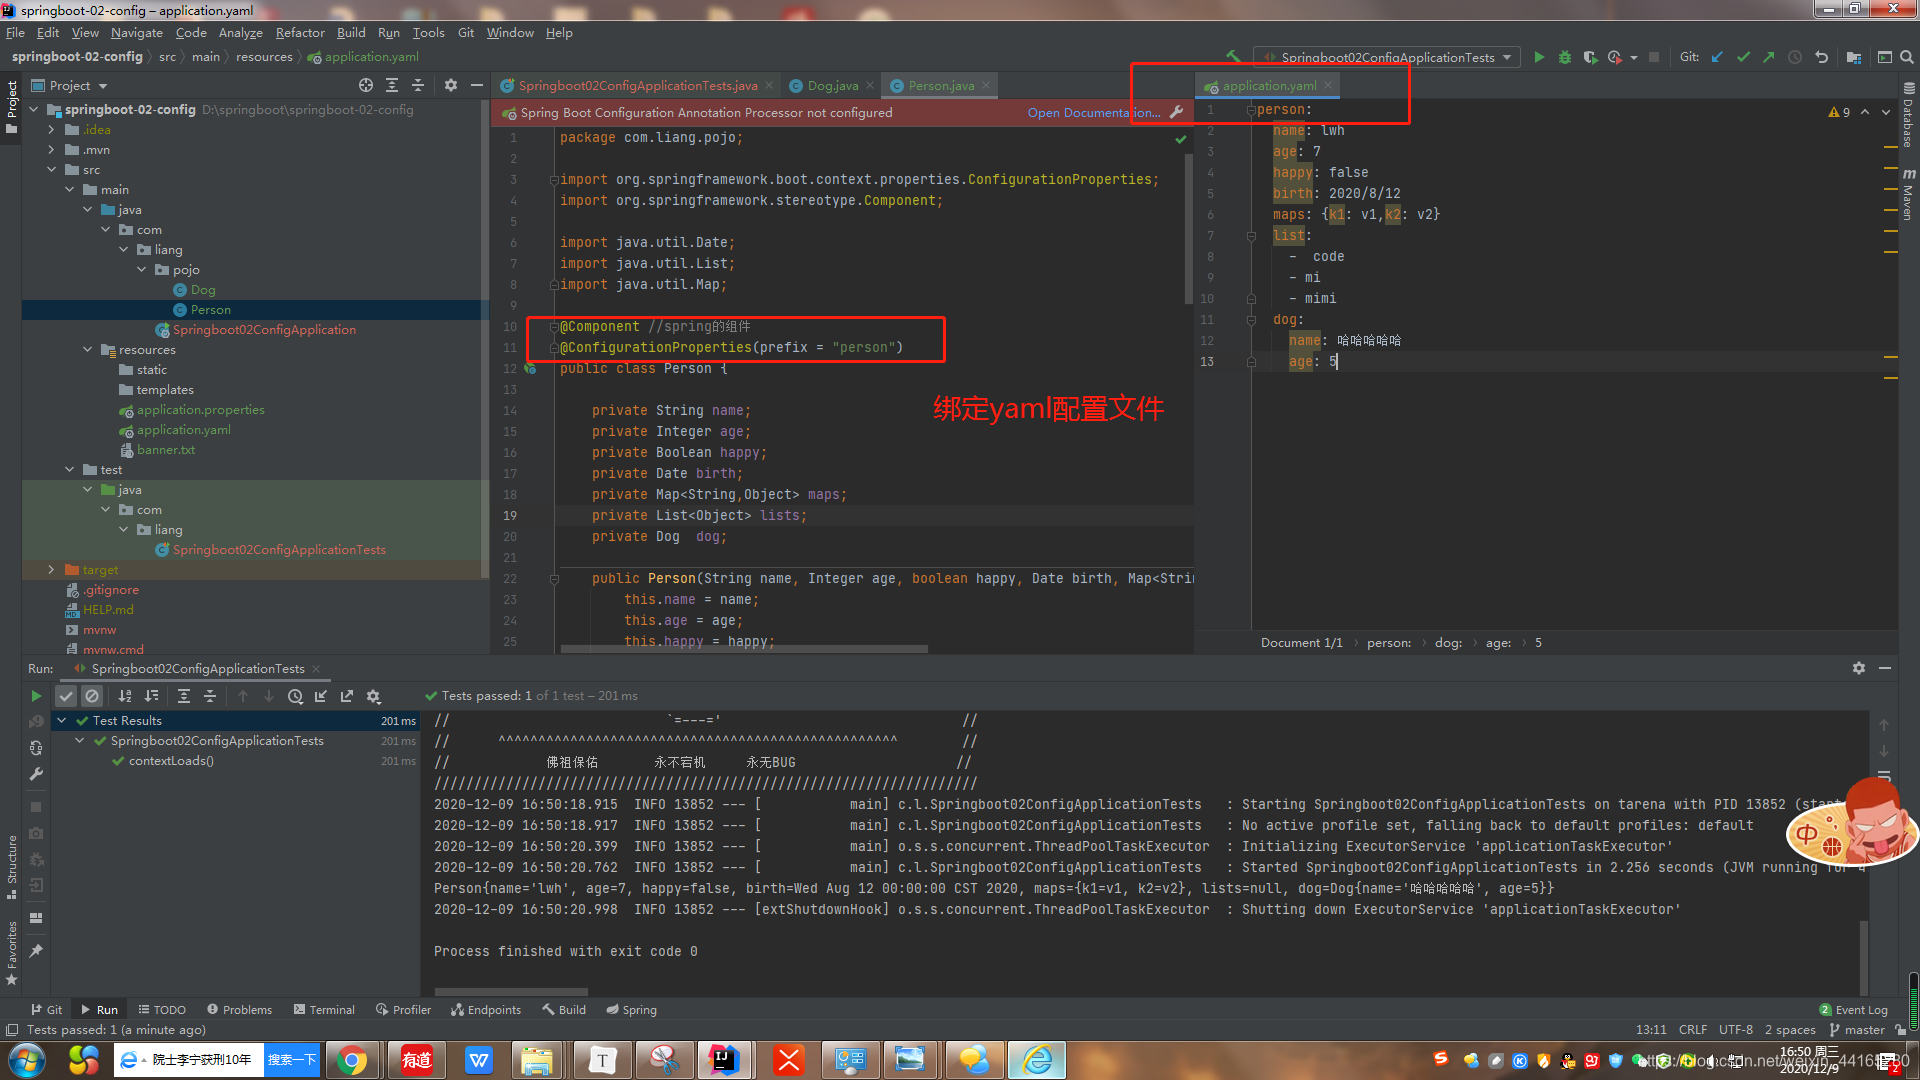Click the Open Documentation link
Screen dimensions: 1920x1080
click(1093, 113)
